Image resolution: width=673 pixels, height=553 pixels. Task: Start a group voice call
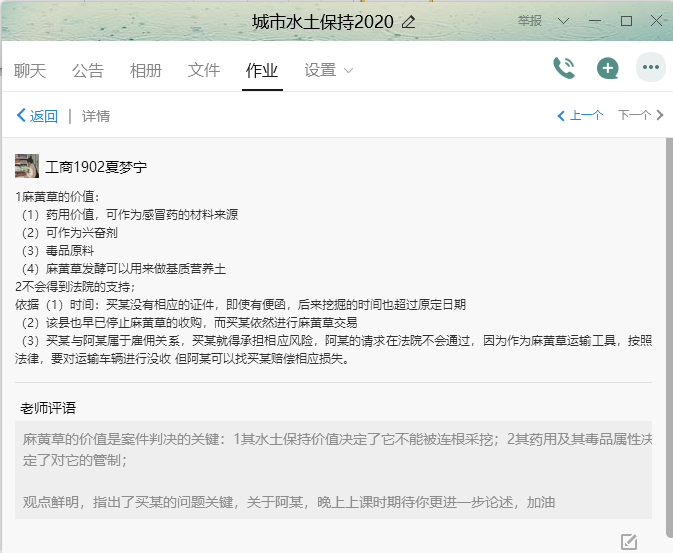click(564, 68)
